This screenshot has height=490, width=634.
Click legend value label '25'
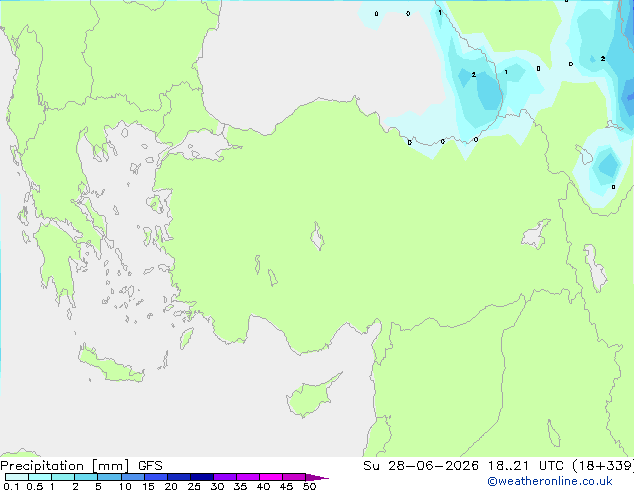coord(194,486)
